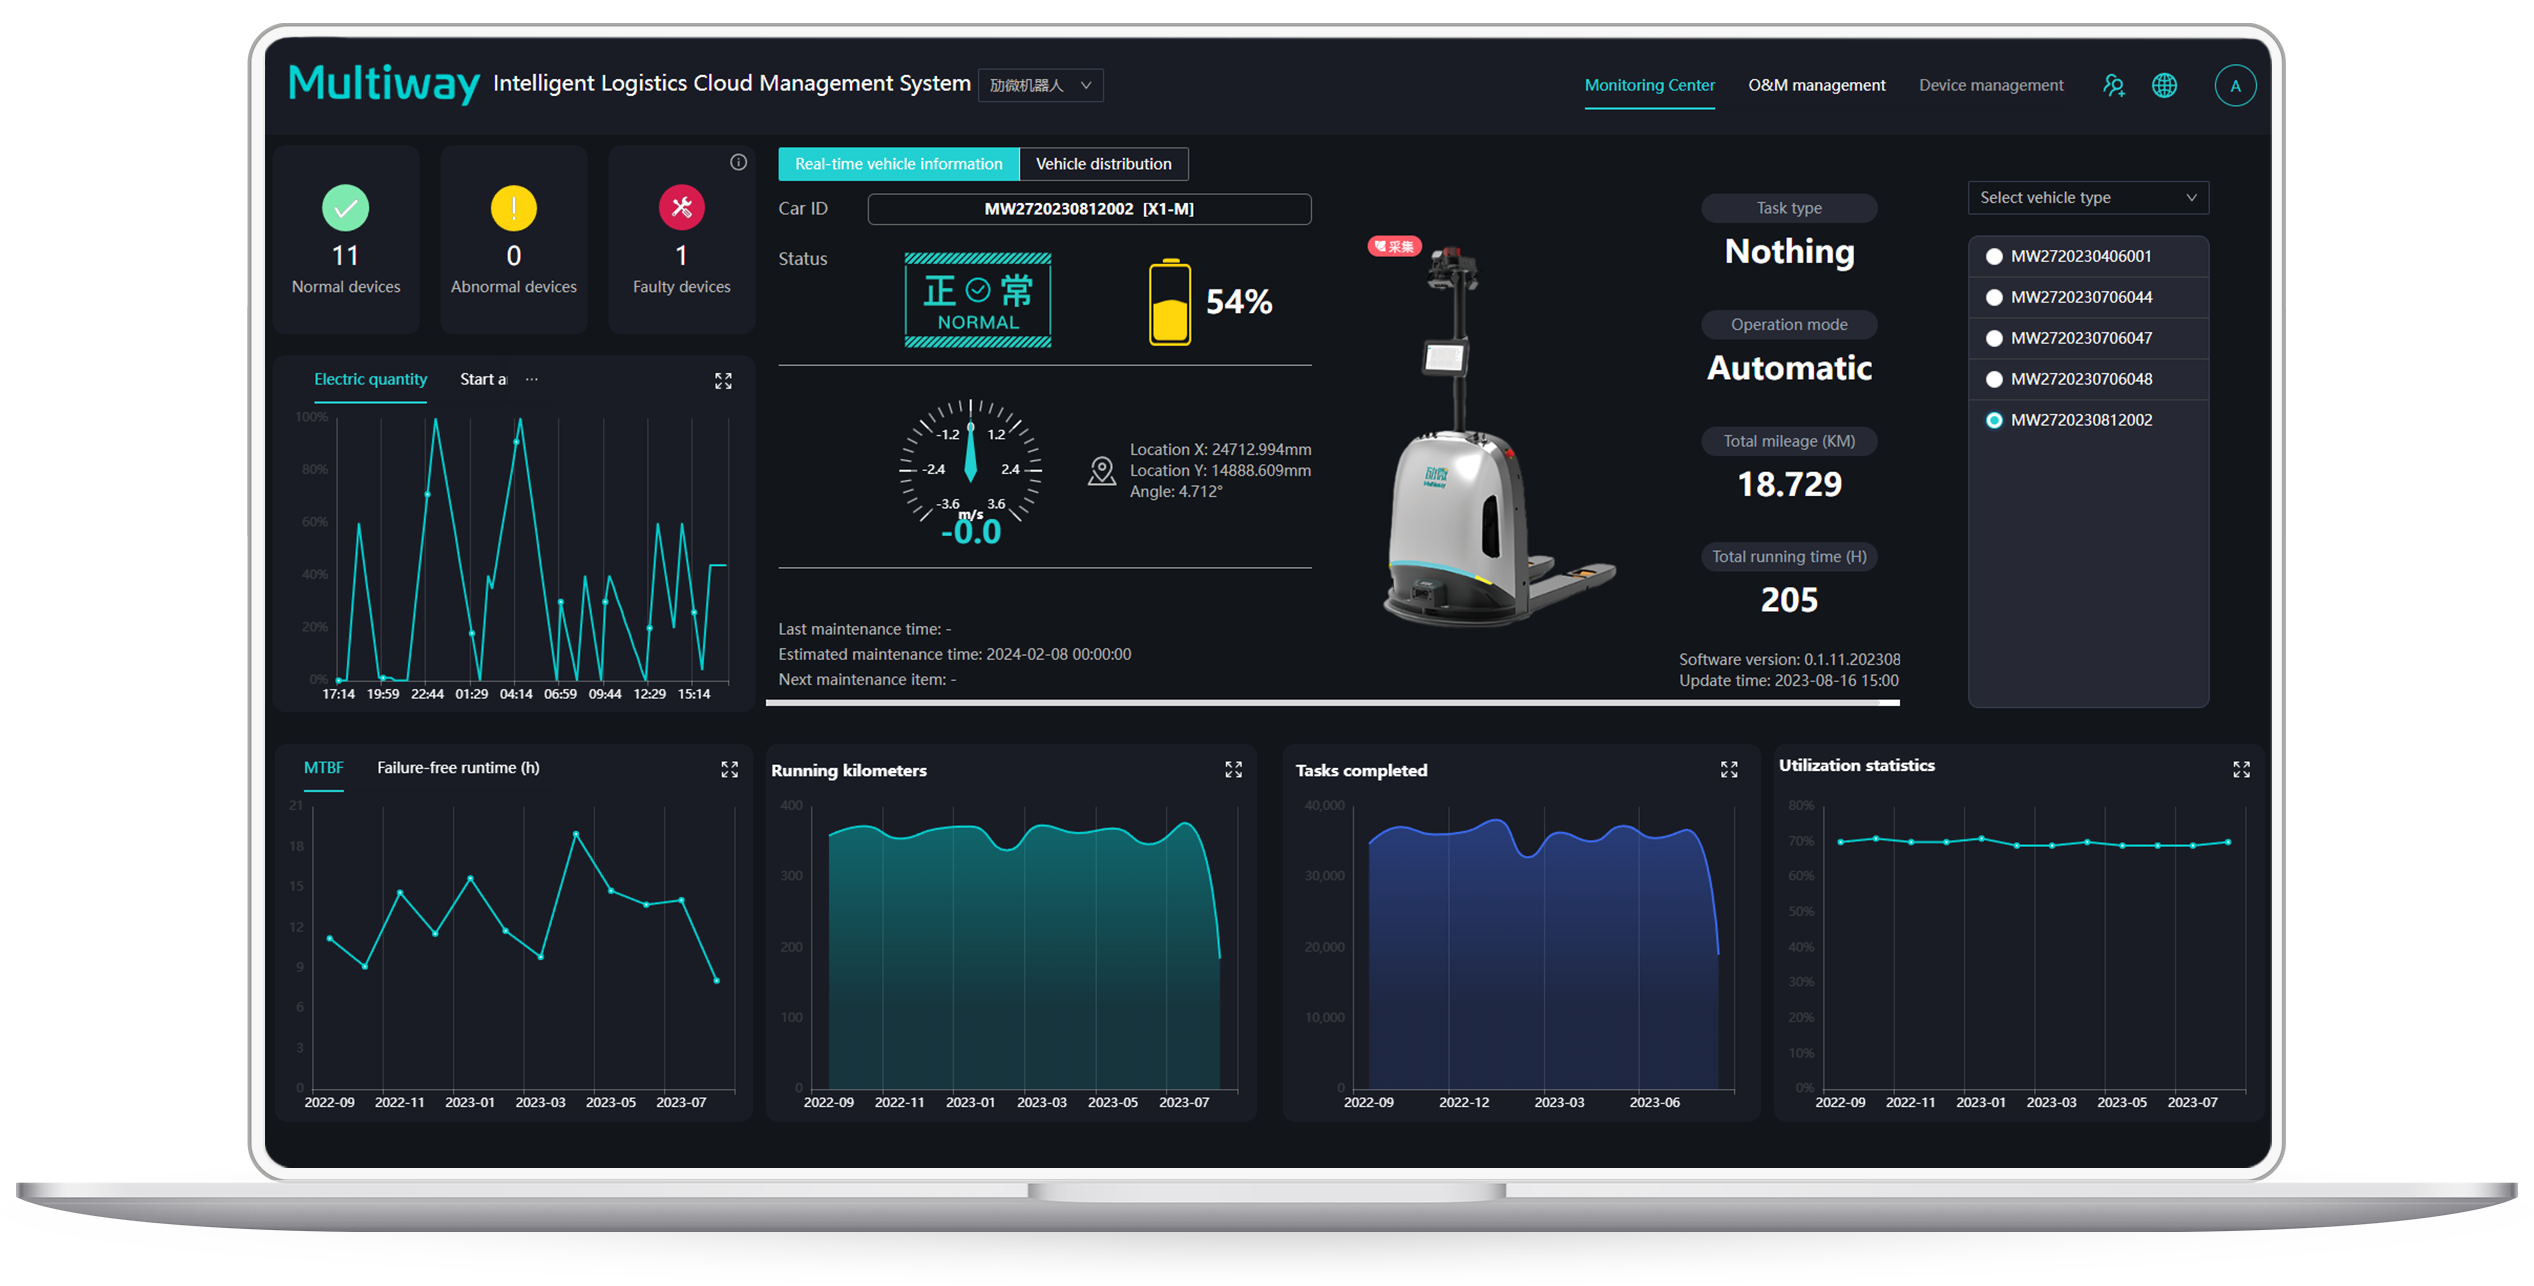Expand the Electric quantity chart fullscreen

[723, 381]
